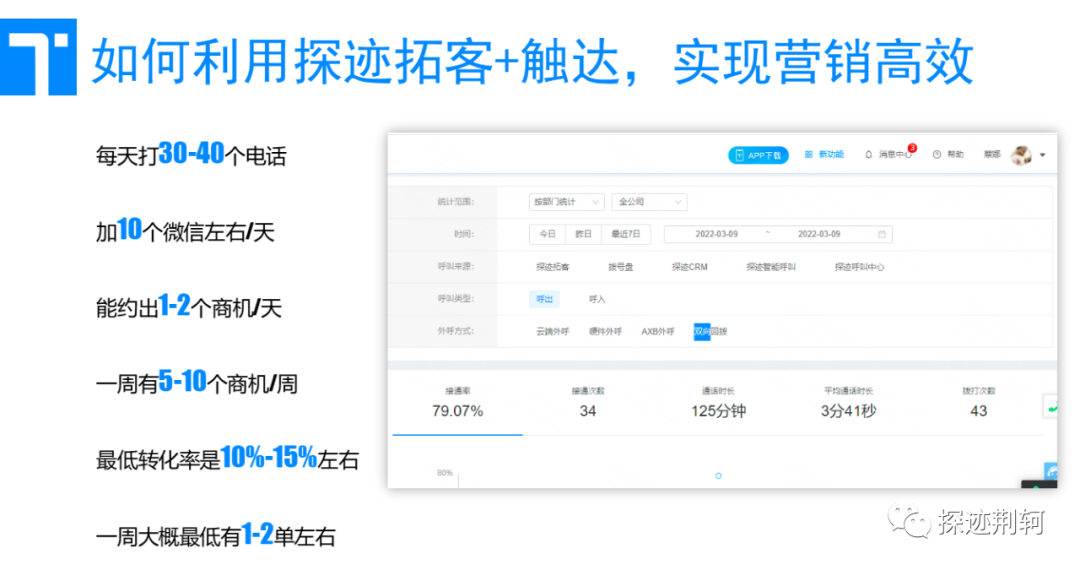Click the circular data point on chart

718,476
